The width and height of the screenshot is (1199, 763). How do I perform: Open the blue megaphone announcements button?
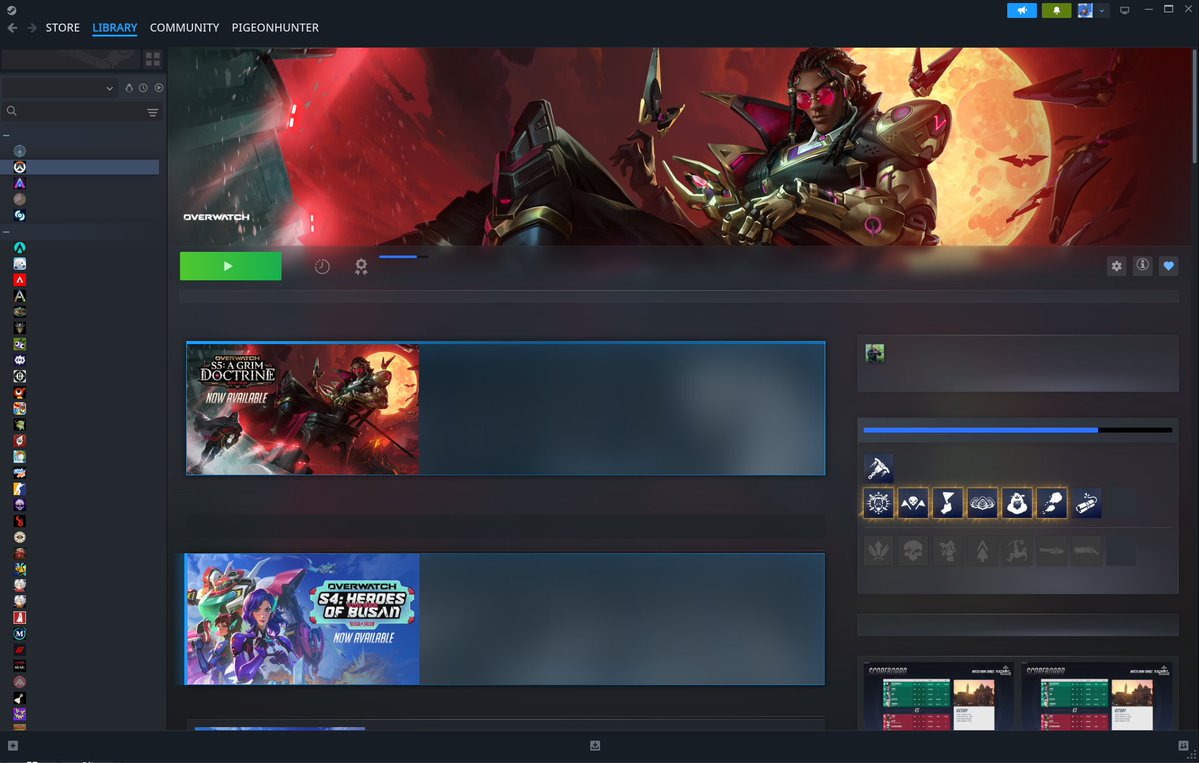[1022, 11]
